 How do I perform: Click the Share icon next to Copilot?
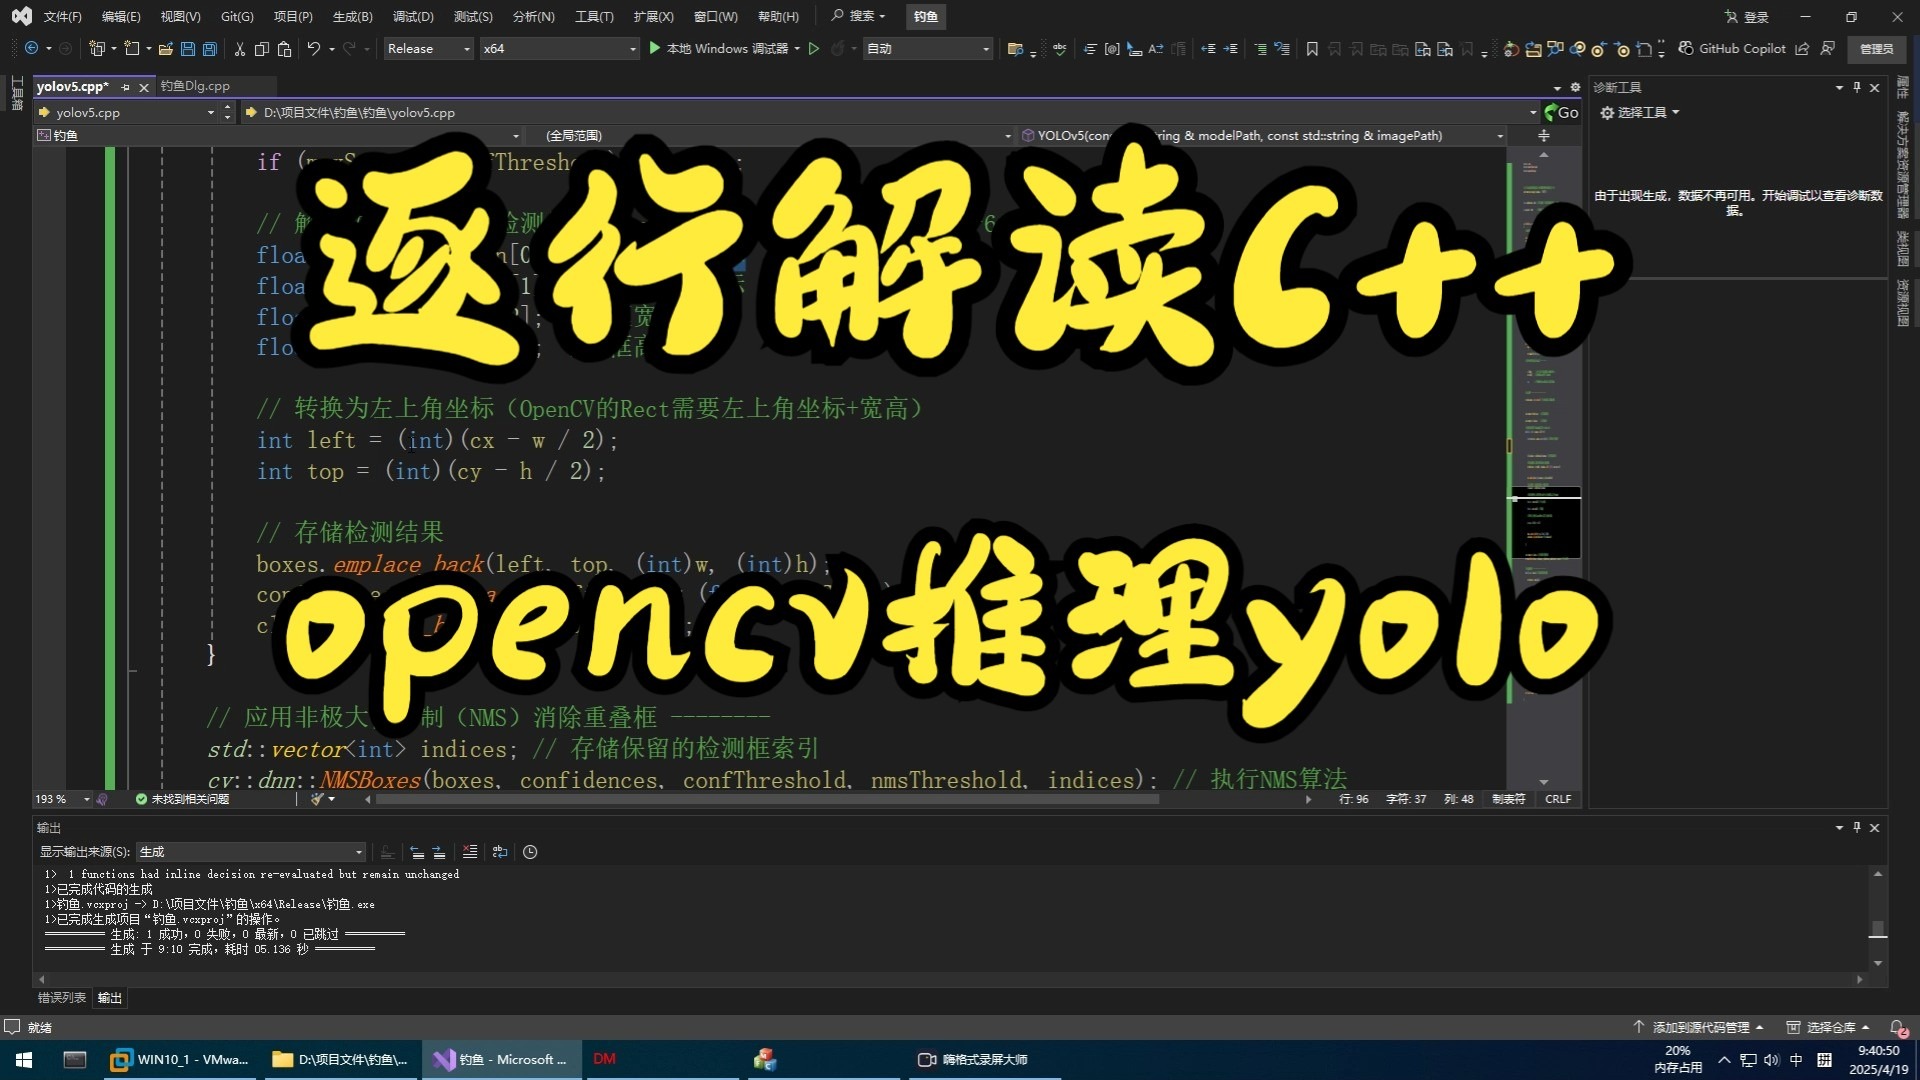click(x=1802, y=48)
